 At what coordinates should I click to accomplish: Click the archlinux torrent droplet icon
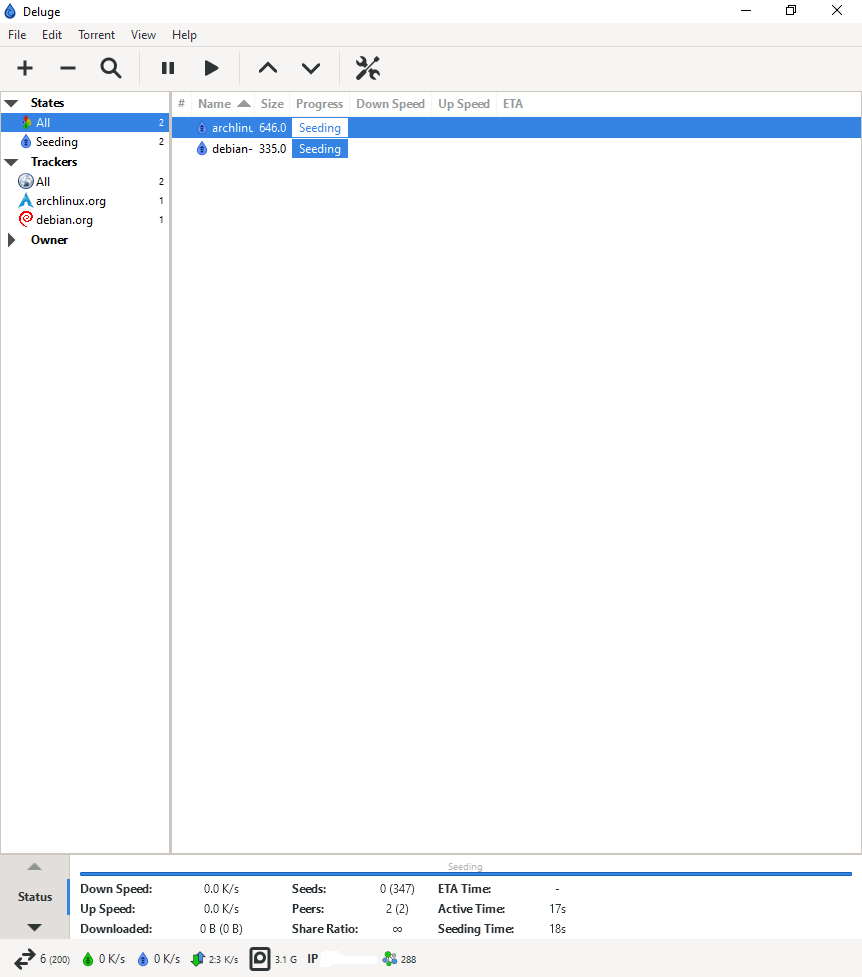(x=201, y=128)
